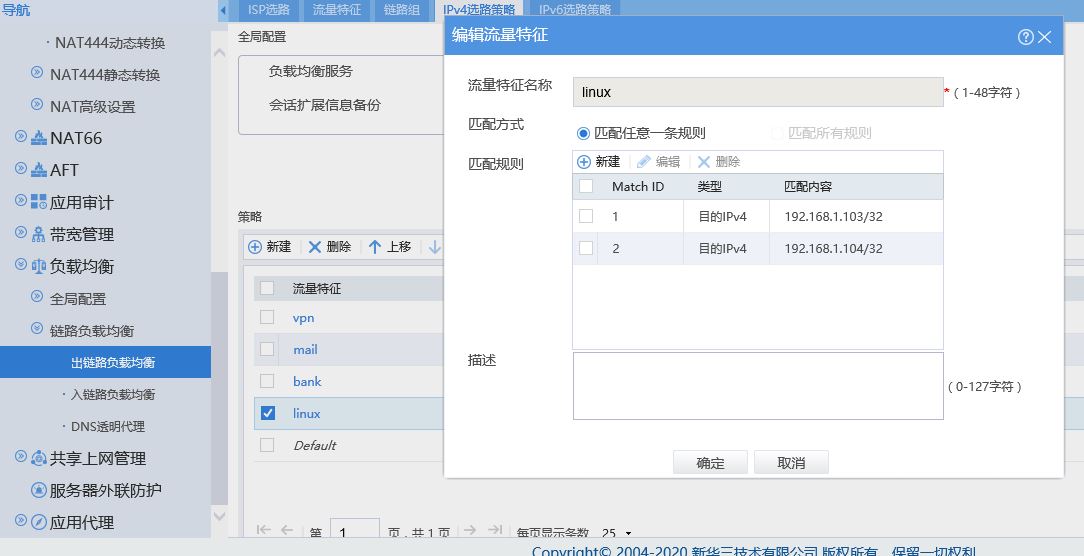This screenshot has height=556, width=1084.
Task: Click the 应用代理 compass icon
Action: point(39,522)
